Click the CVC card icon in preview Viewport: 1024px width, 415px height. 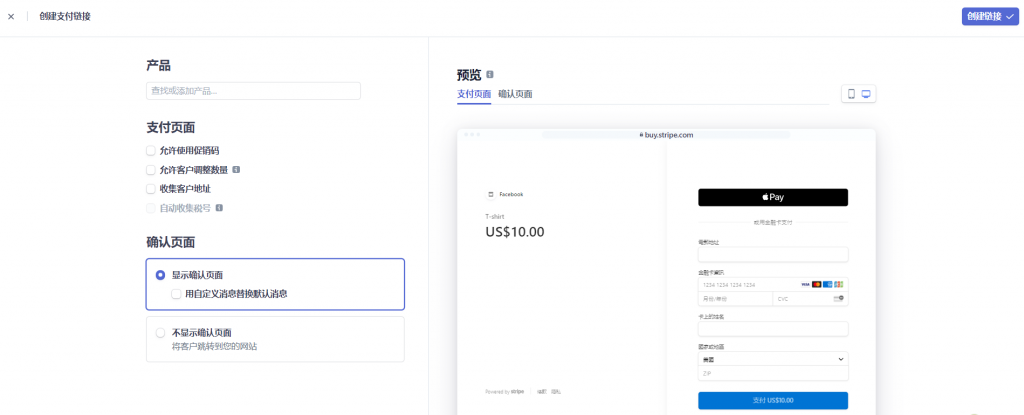coord(839,299)
